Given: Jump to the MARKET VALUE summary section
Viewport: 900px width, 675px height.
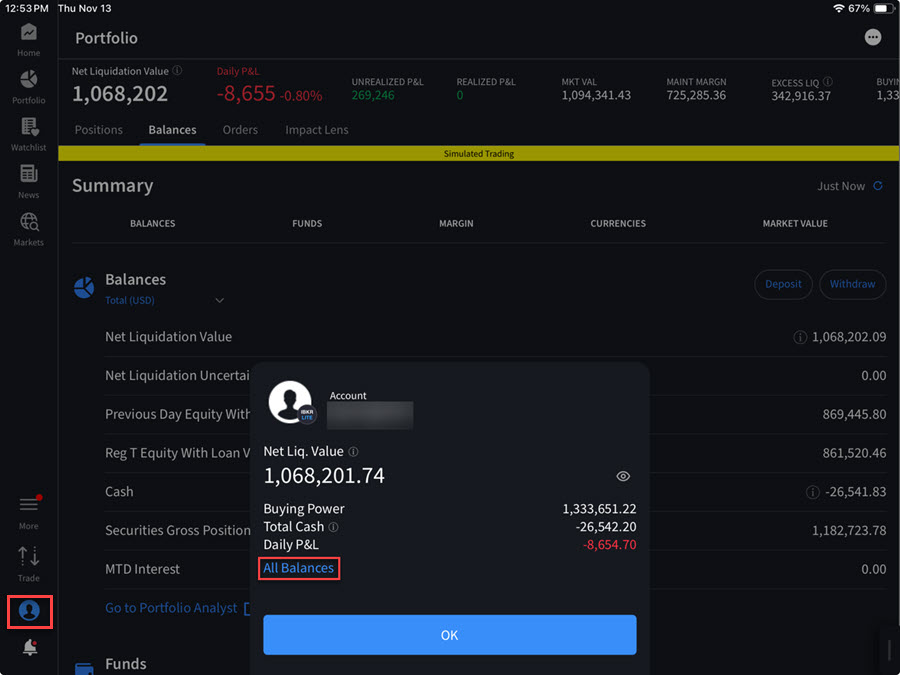Looking at the screenshot, I should click(x=795, y=223).
